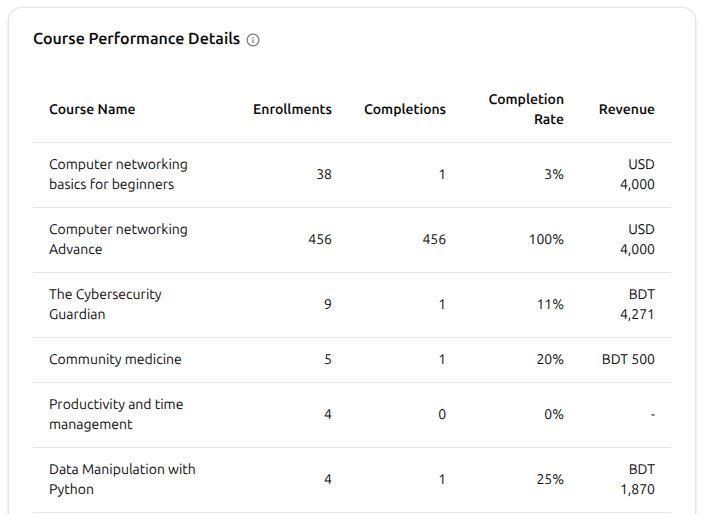Click the 100% completion rate value

click(x=546, y=239)
